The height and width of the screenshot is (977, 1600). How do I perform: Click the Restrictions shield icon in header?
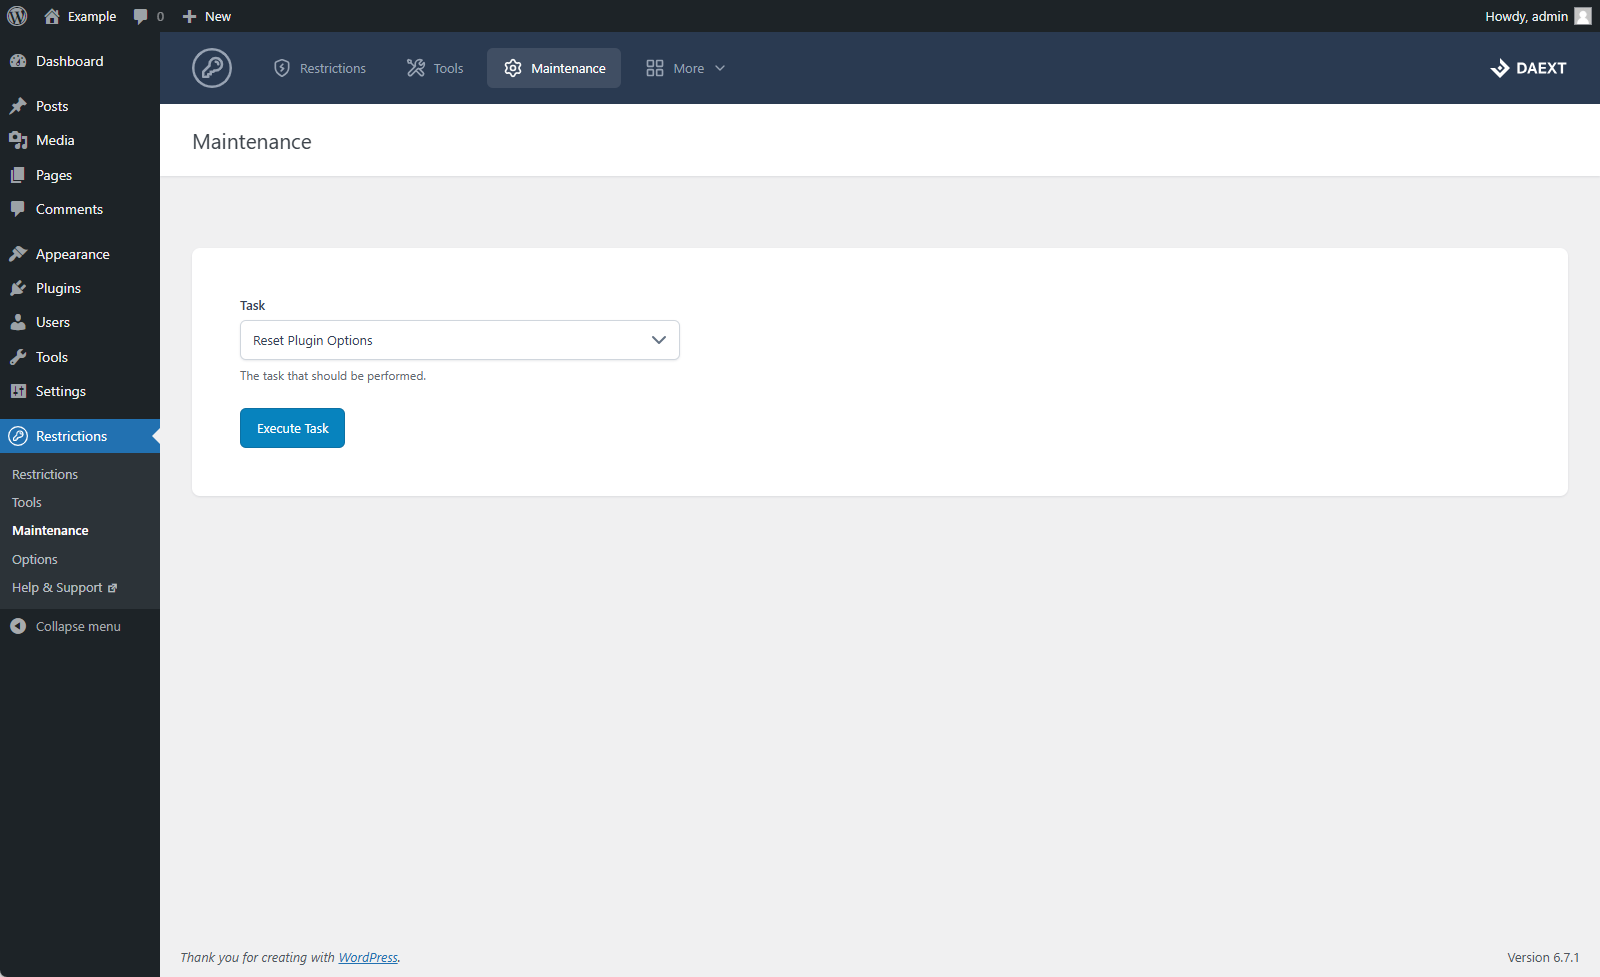point(282,68)
